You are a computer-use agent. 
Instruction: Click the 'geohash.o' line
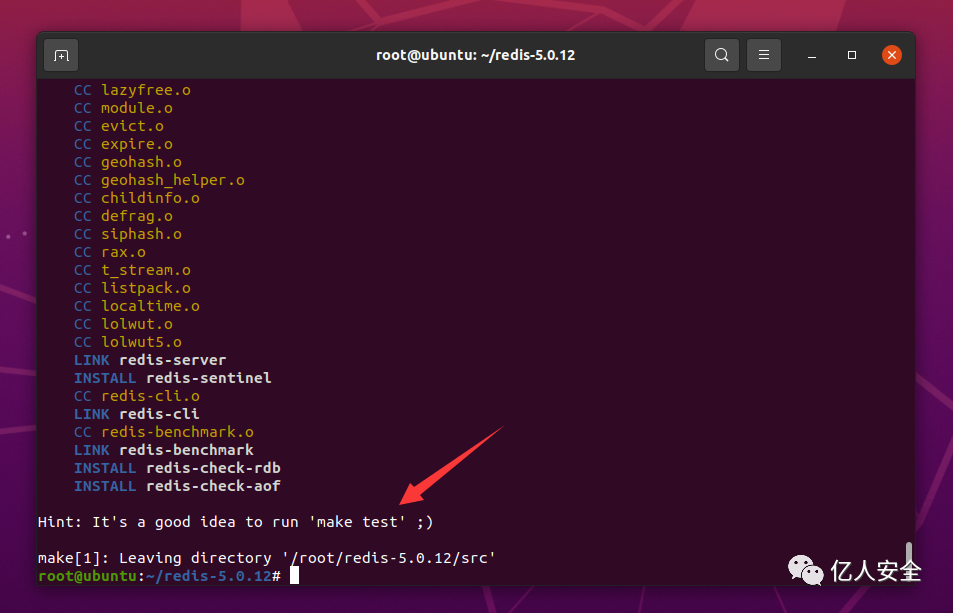click(128, 162)
